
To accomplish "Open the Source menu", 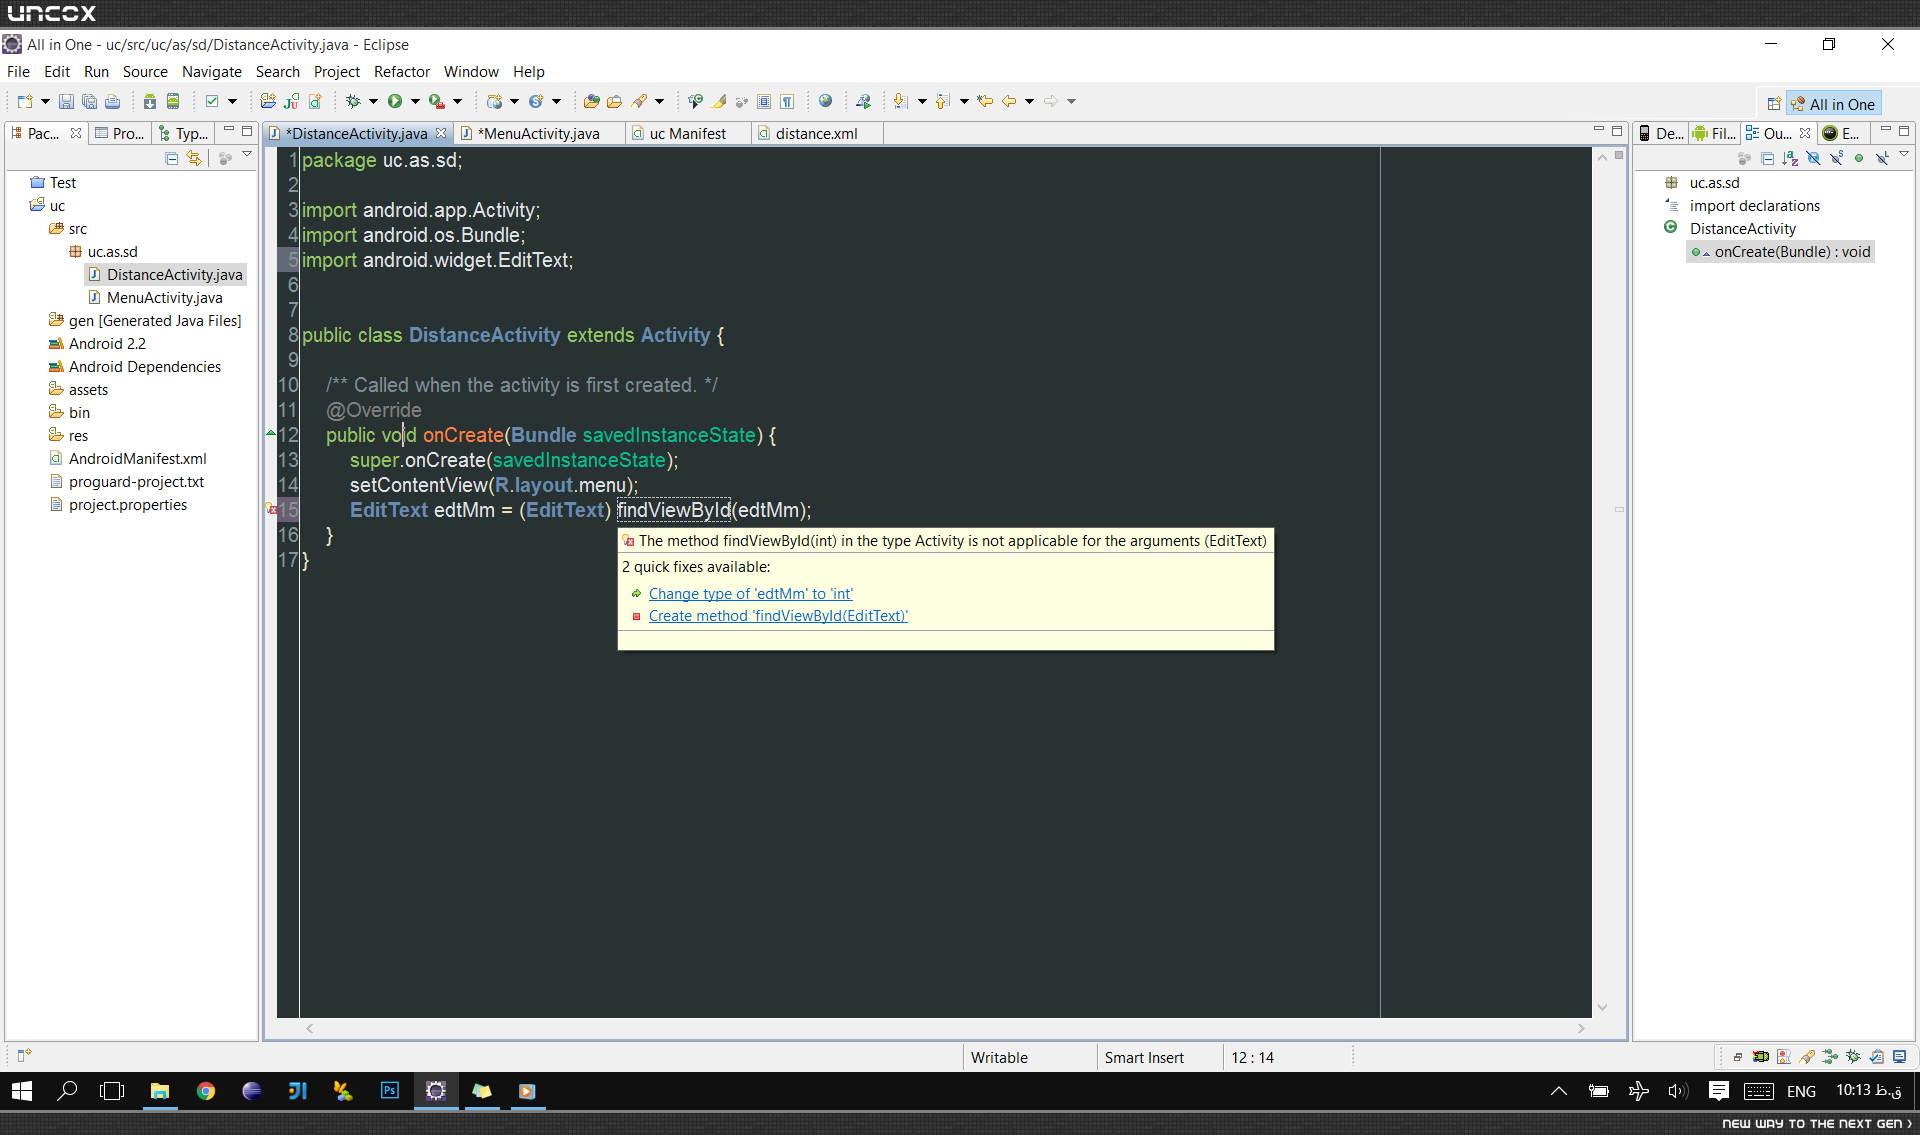I will [x=145, y=72].
